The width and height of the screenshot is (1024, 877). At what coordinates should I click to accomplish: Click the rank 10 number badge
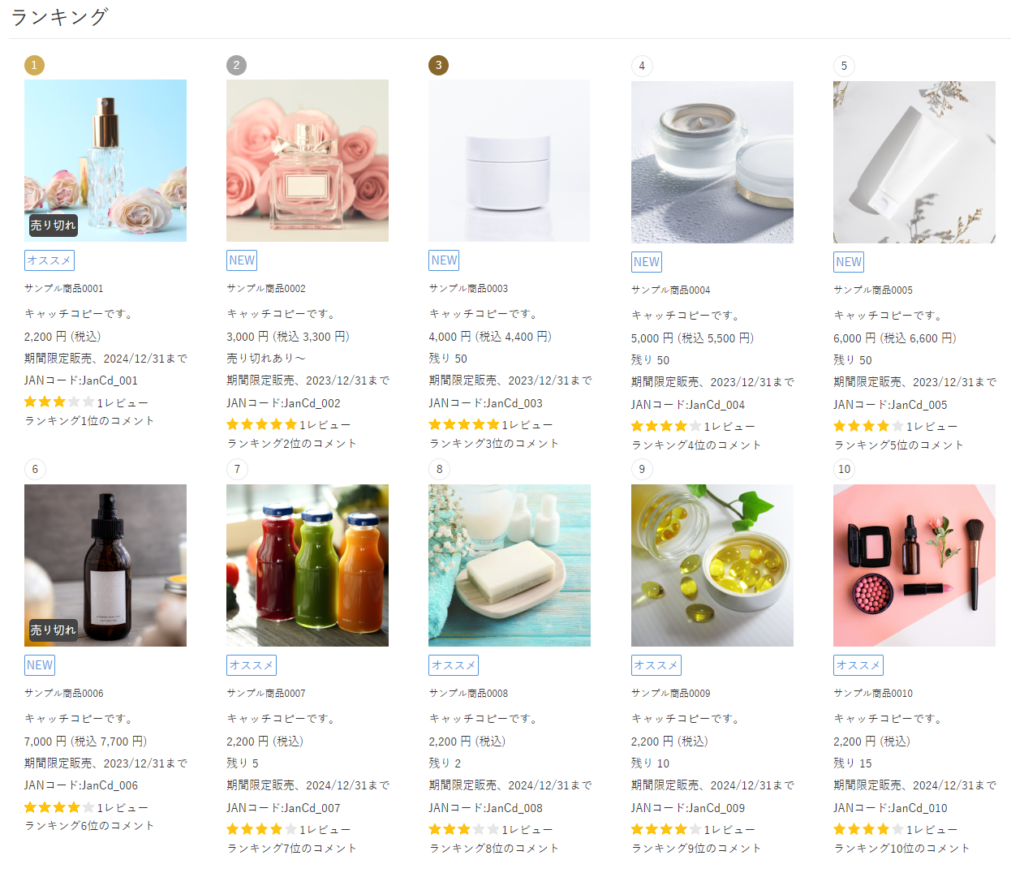844,469
